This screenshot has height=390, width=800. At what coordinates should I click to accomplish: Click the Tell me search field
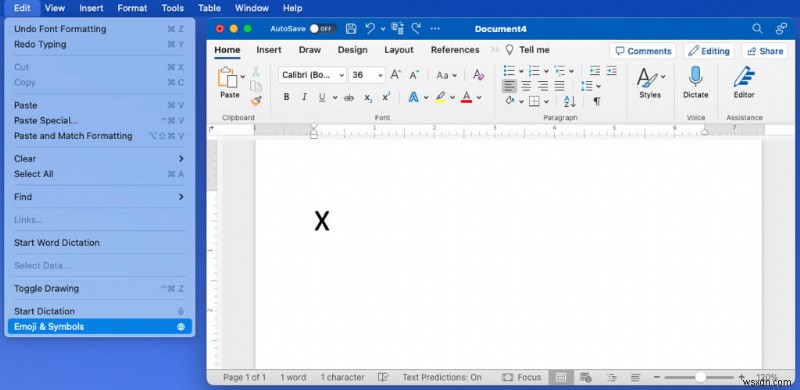[528, 50]
